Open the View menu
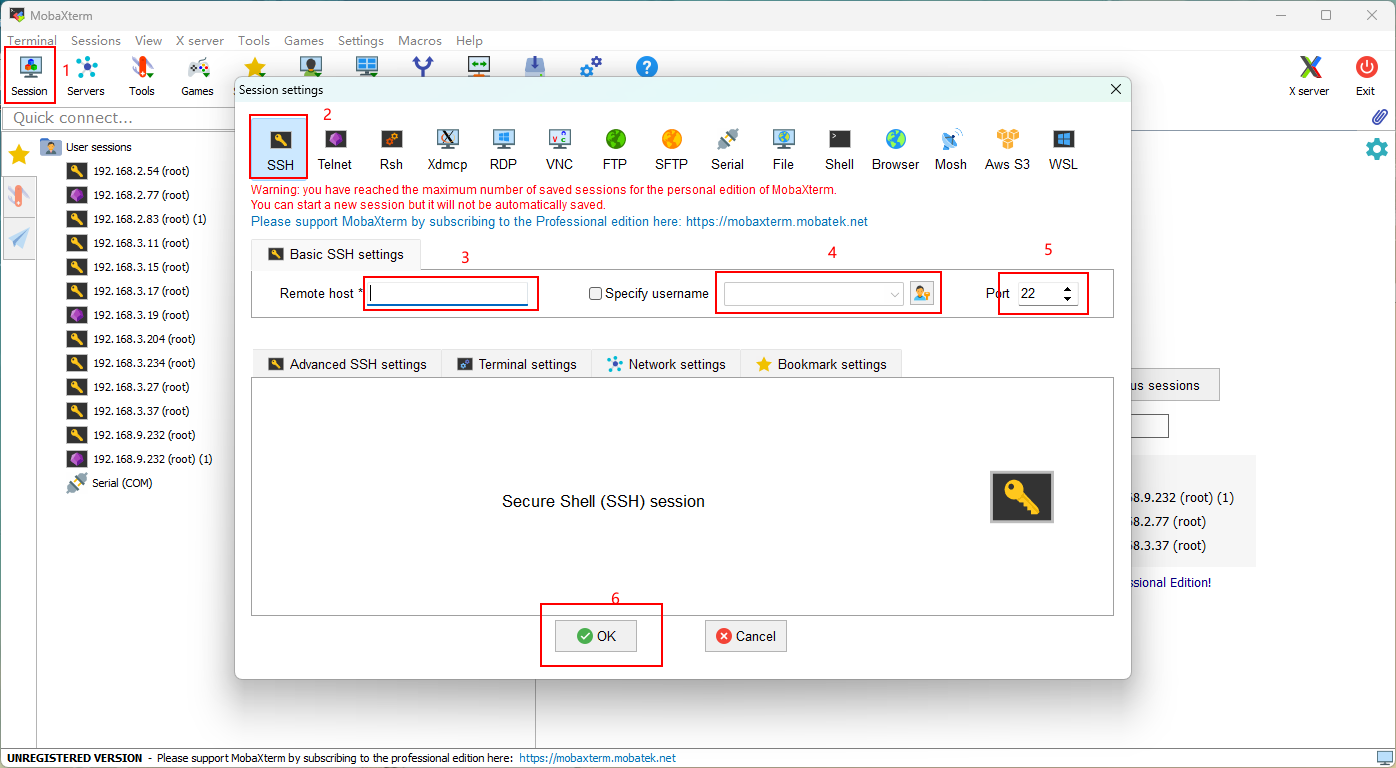1396x768 pixels. coord(148,41)
